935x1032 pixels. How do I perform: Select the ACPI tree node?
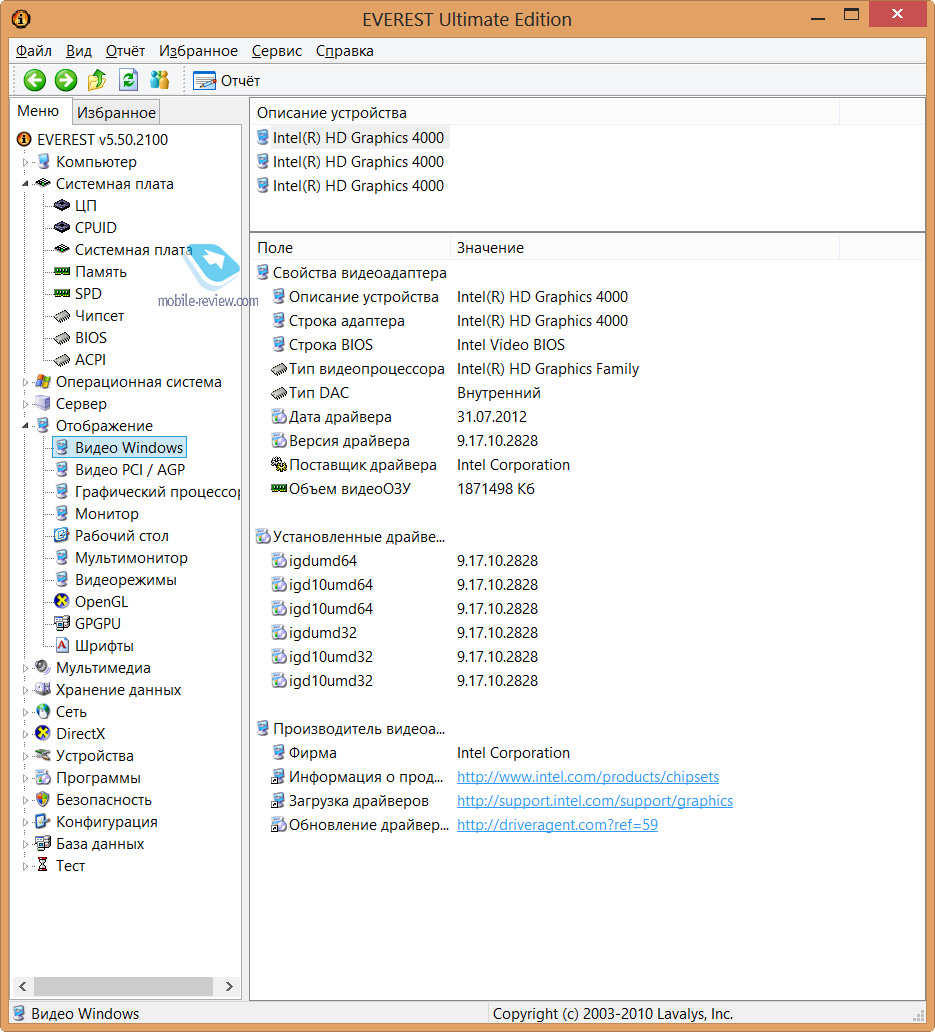click(90, 360)
